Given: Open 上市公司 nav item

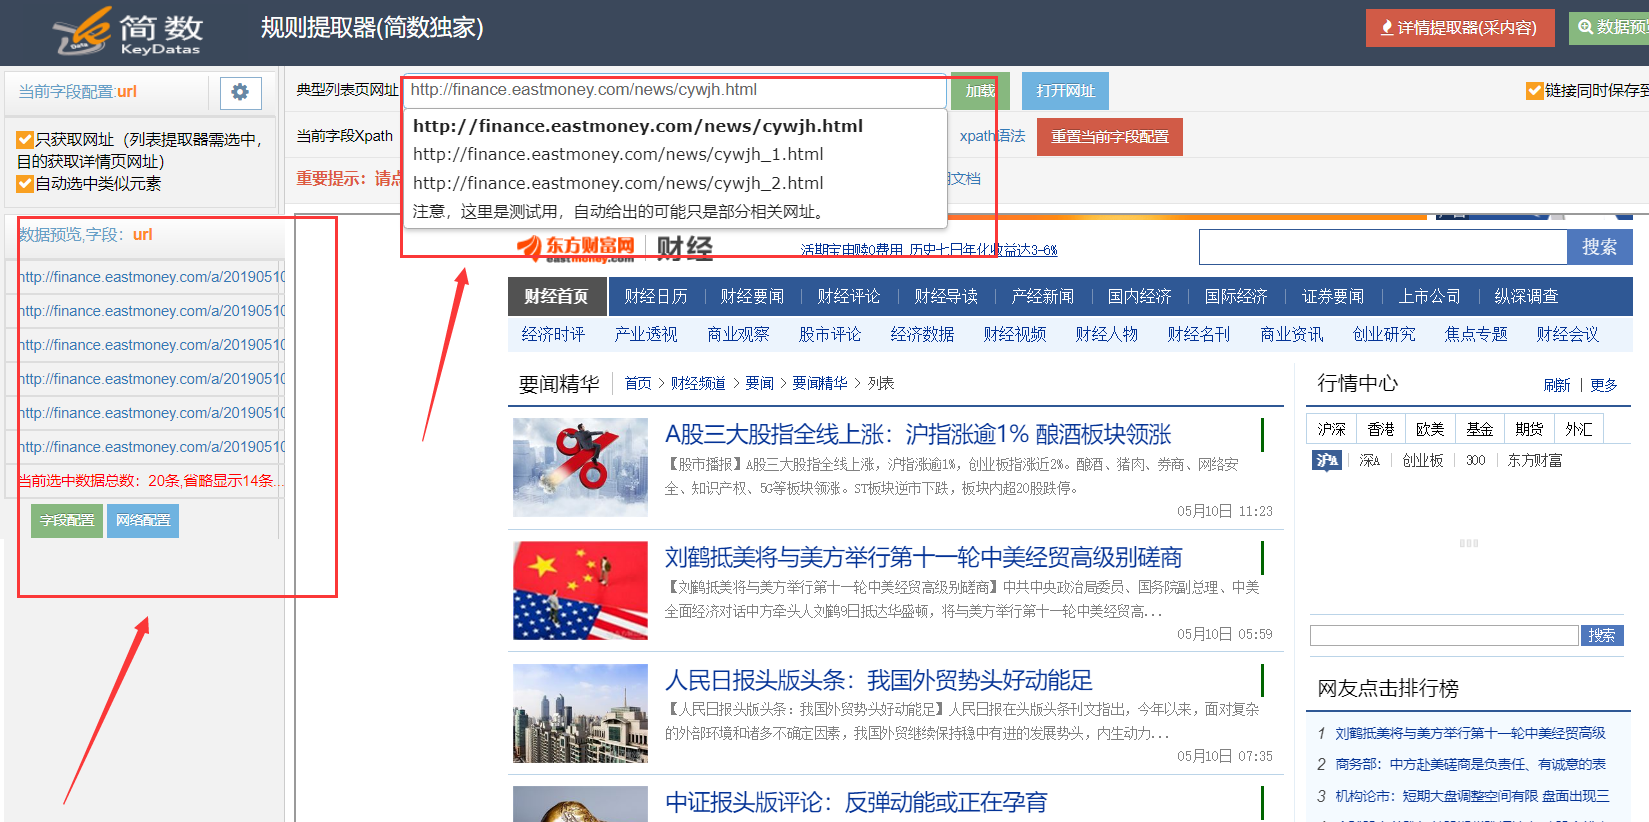Looking at the screenshot, I should point(1430,297).
